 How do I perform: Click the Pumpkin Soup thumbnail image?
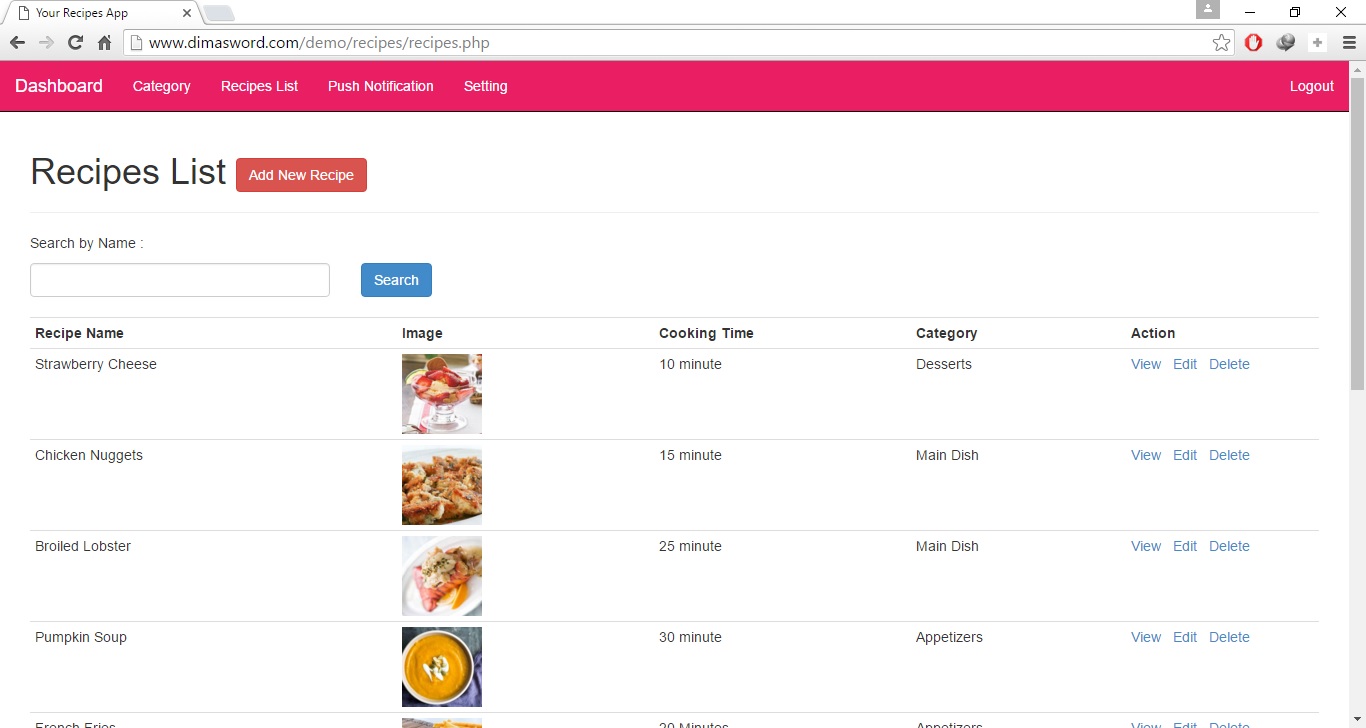click(x=442, y=667)
